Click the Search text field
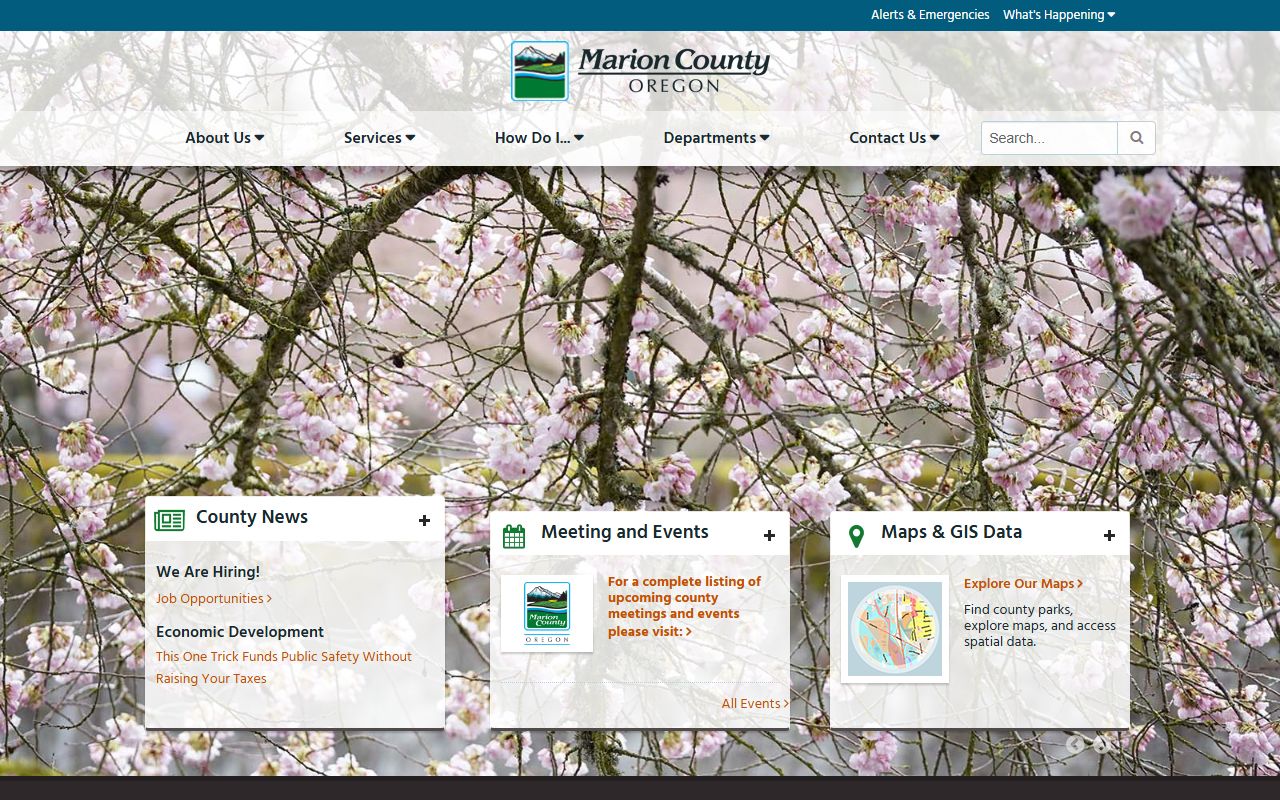The height and width of the screenshot is (800, 1280). coord(1049,138)
